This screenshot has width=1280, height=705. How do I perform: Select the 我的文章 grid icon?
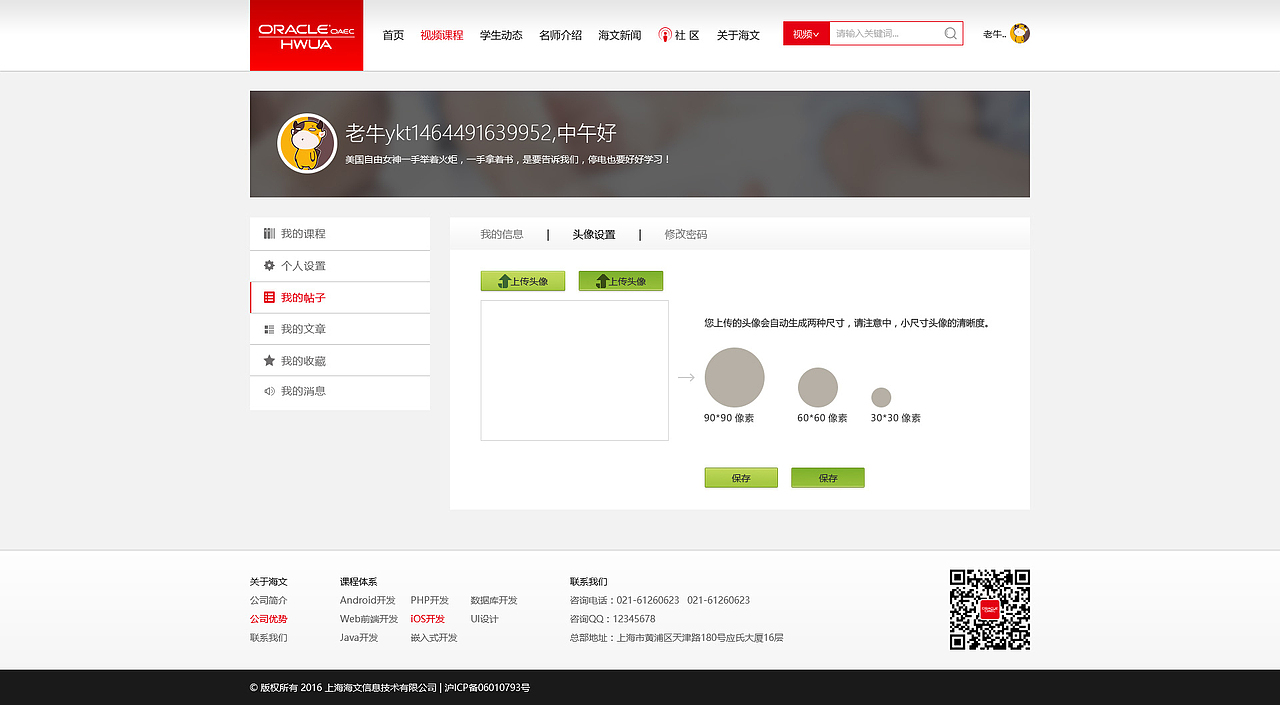click(268, 328)
